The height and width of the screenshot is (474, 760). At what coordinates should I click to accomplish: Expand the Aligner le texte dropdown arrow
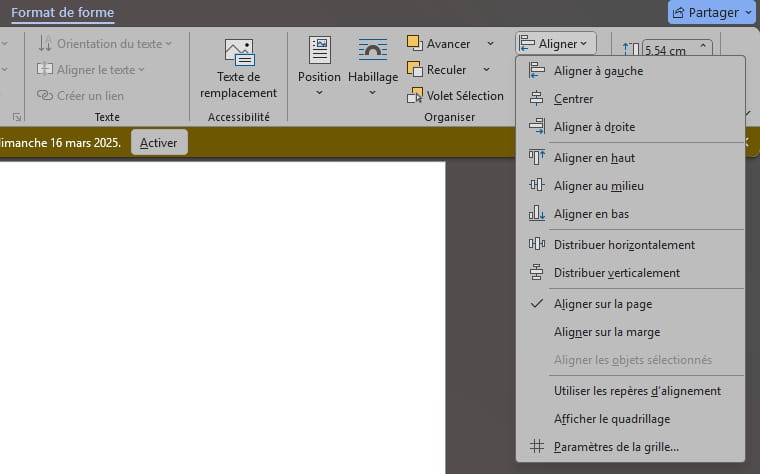pos(142,70)
